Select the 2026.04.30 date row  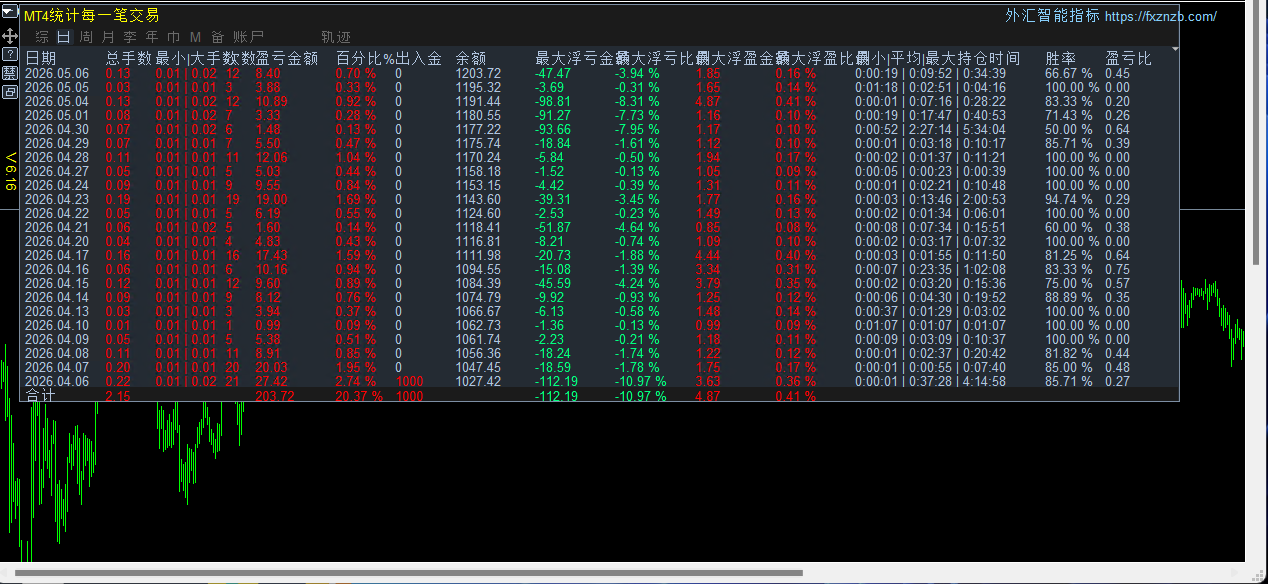click(x=56, y=129)
